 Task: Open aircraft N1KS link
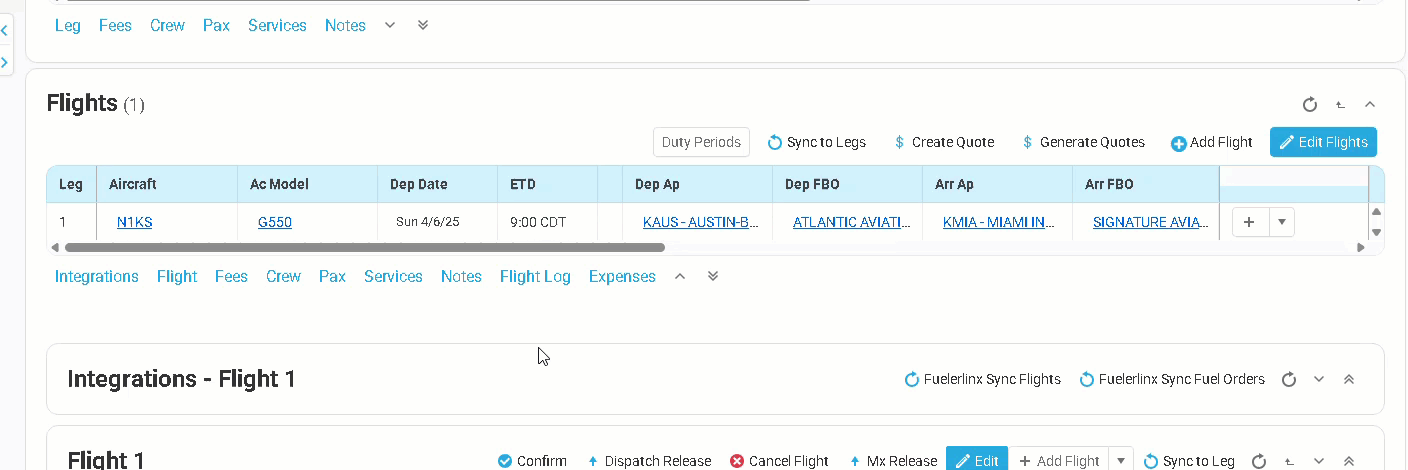[x=134, y=222]
